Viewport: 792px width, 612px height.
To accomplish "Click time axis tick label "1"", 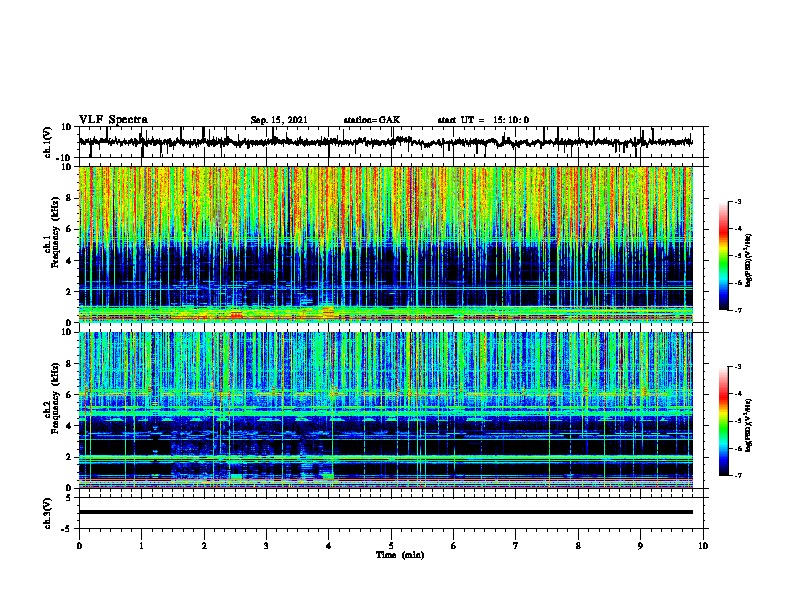I will click(141, 545).
